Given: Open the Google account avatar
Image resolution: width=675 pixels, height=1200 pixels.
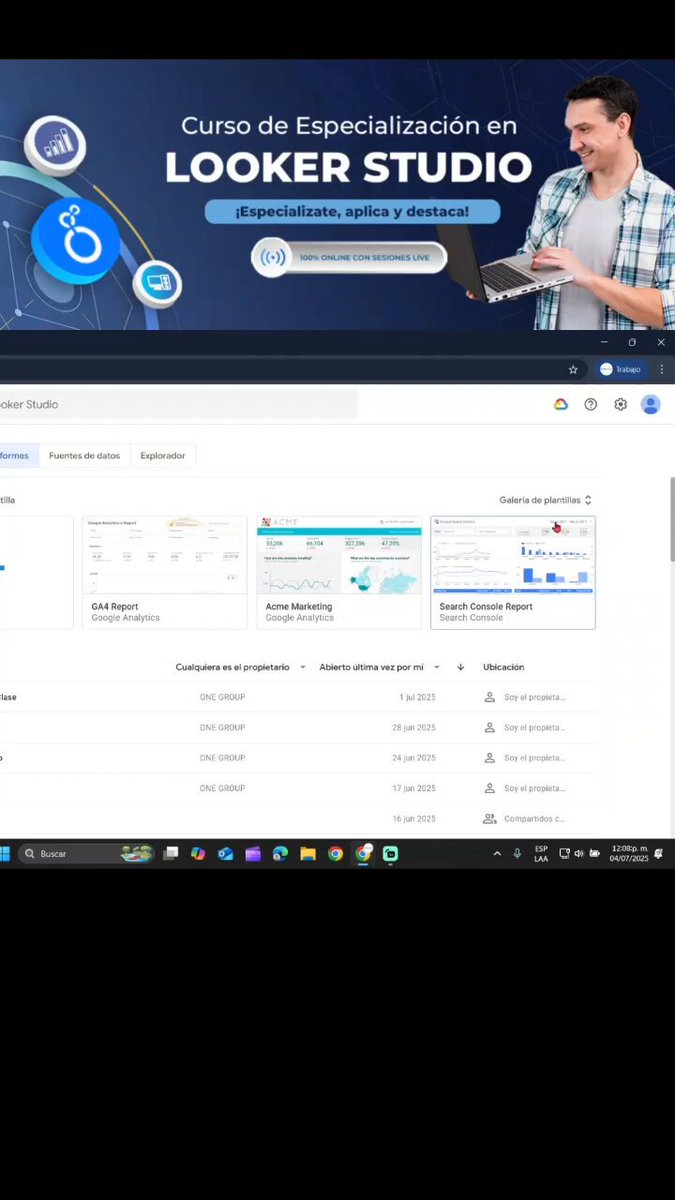Looking at the screenshot, I should [x=651, y=404].
